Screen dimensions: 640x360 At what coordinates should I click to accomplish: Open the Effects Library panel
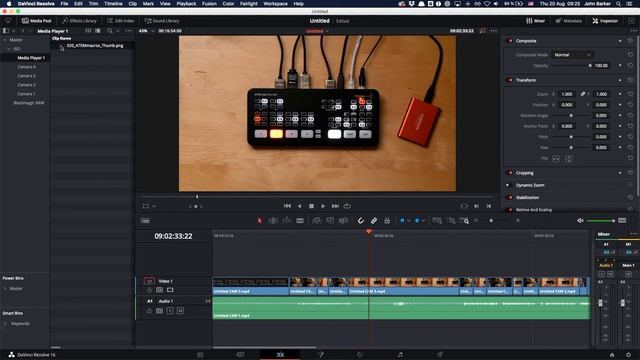79,21
